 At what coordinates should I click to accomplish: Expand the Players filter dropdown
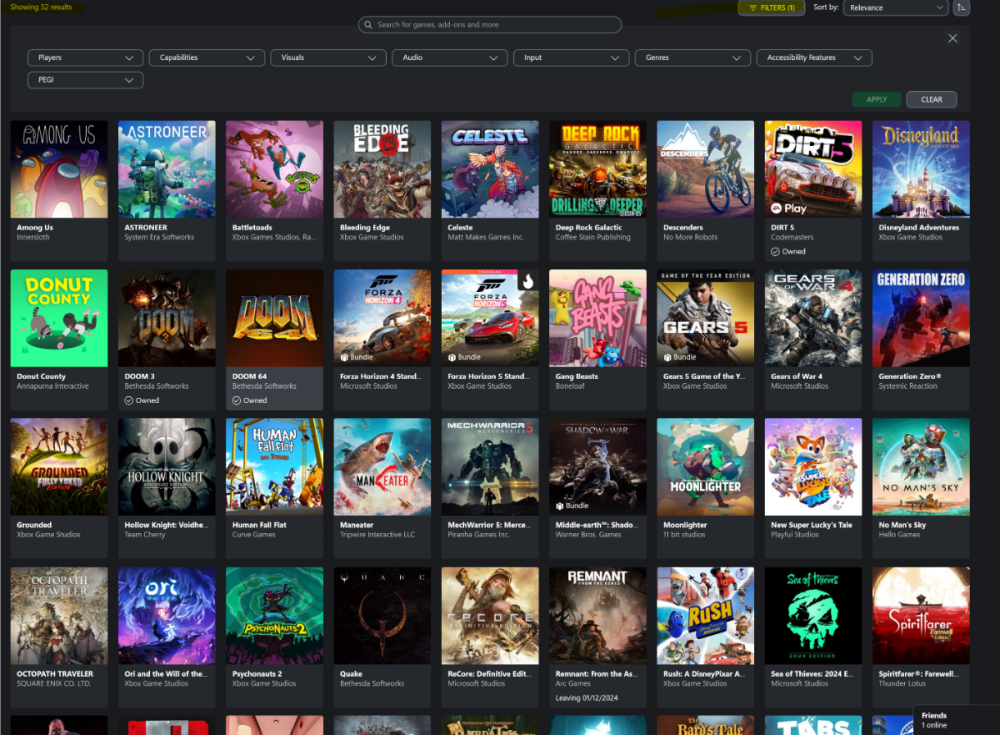[85, 58]
